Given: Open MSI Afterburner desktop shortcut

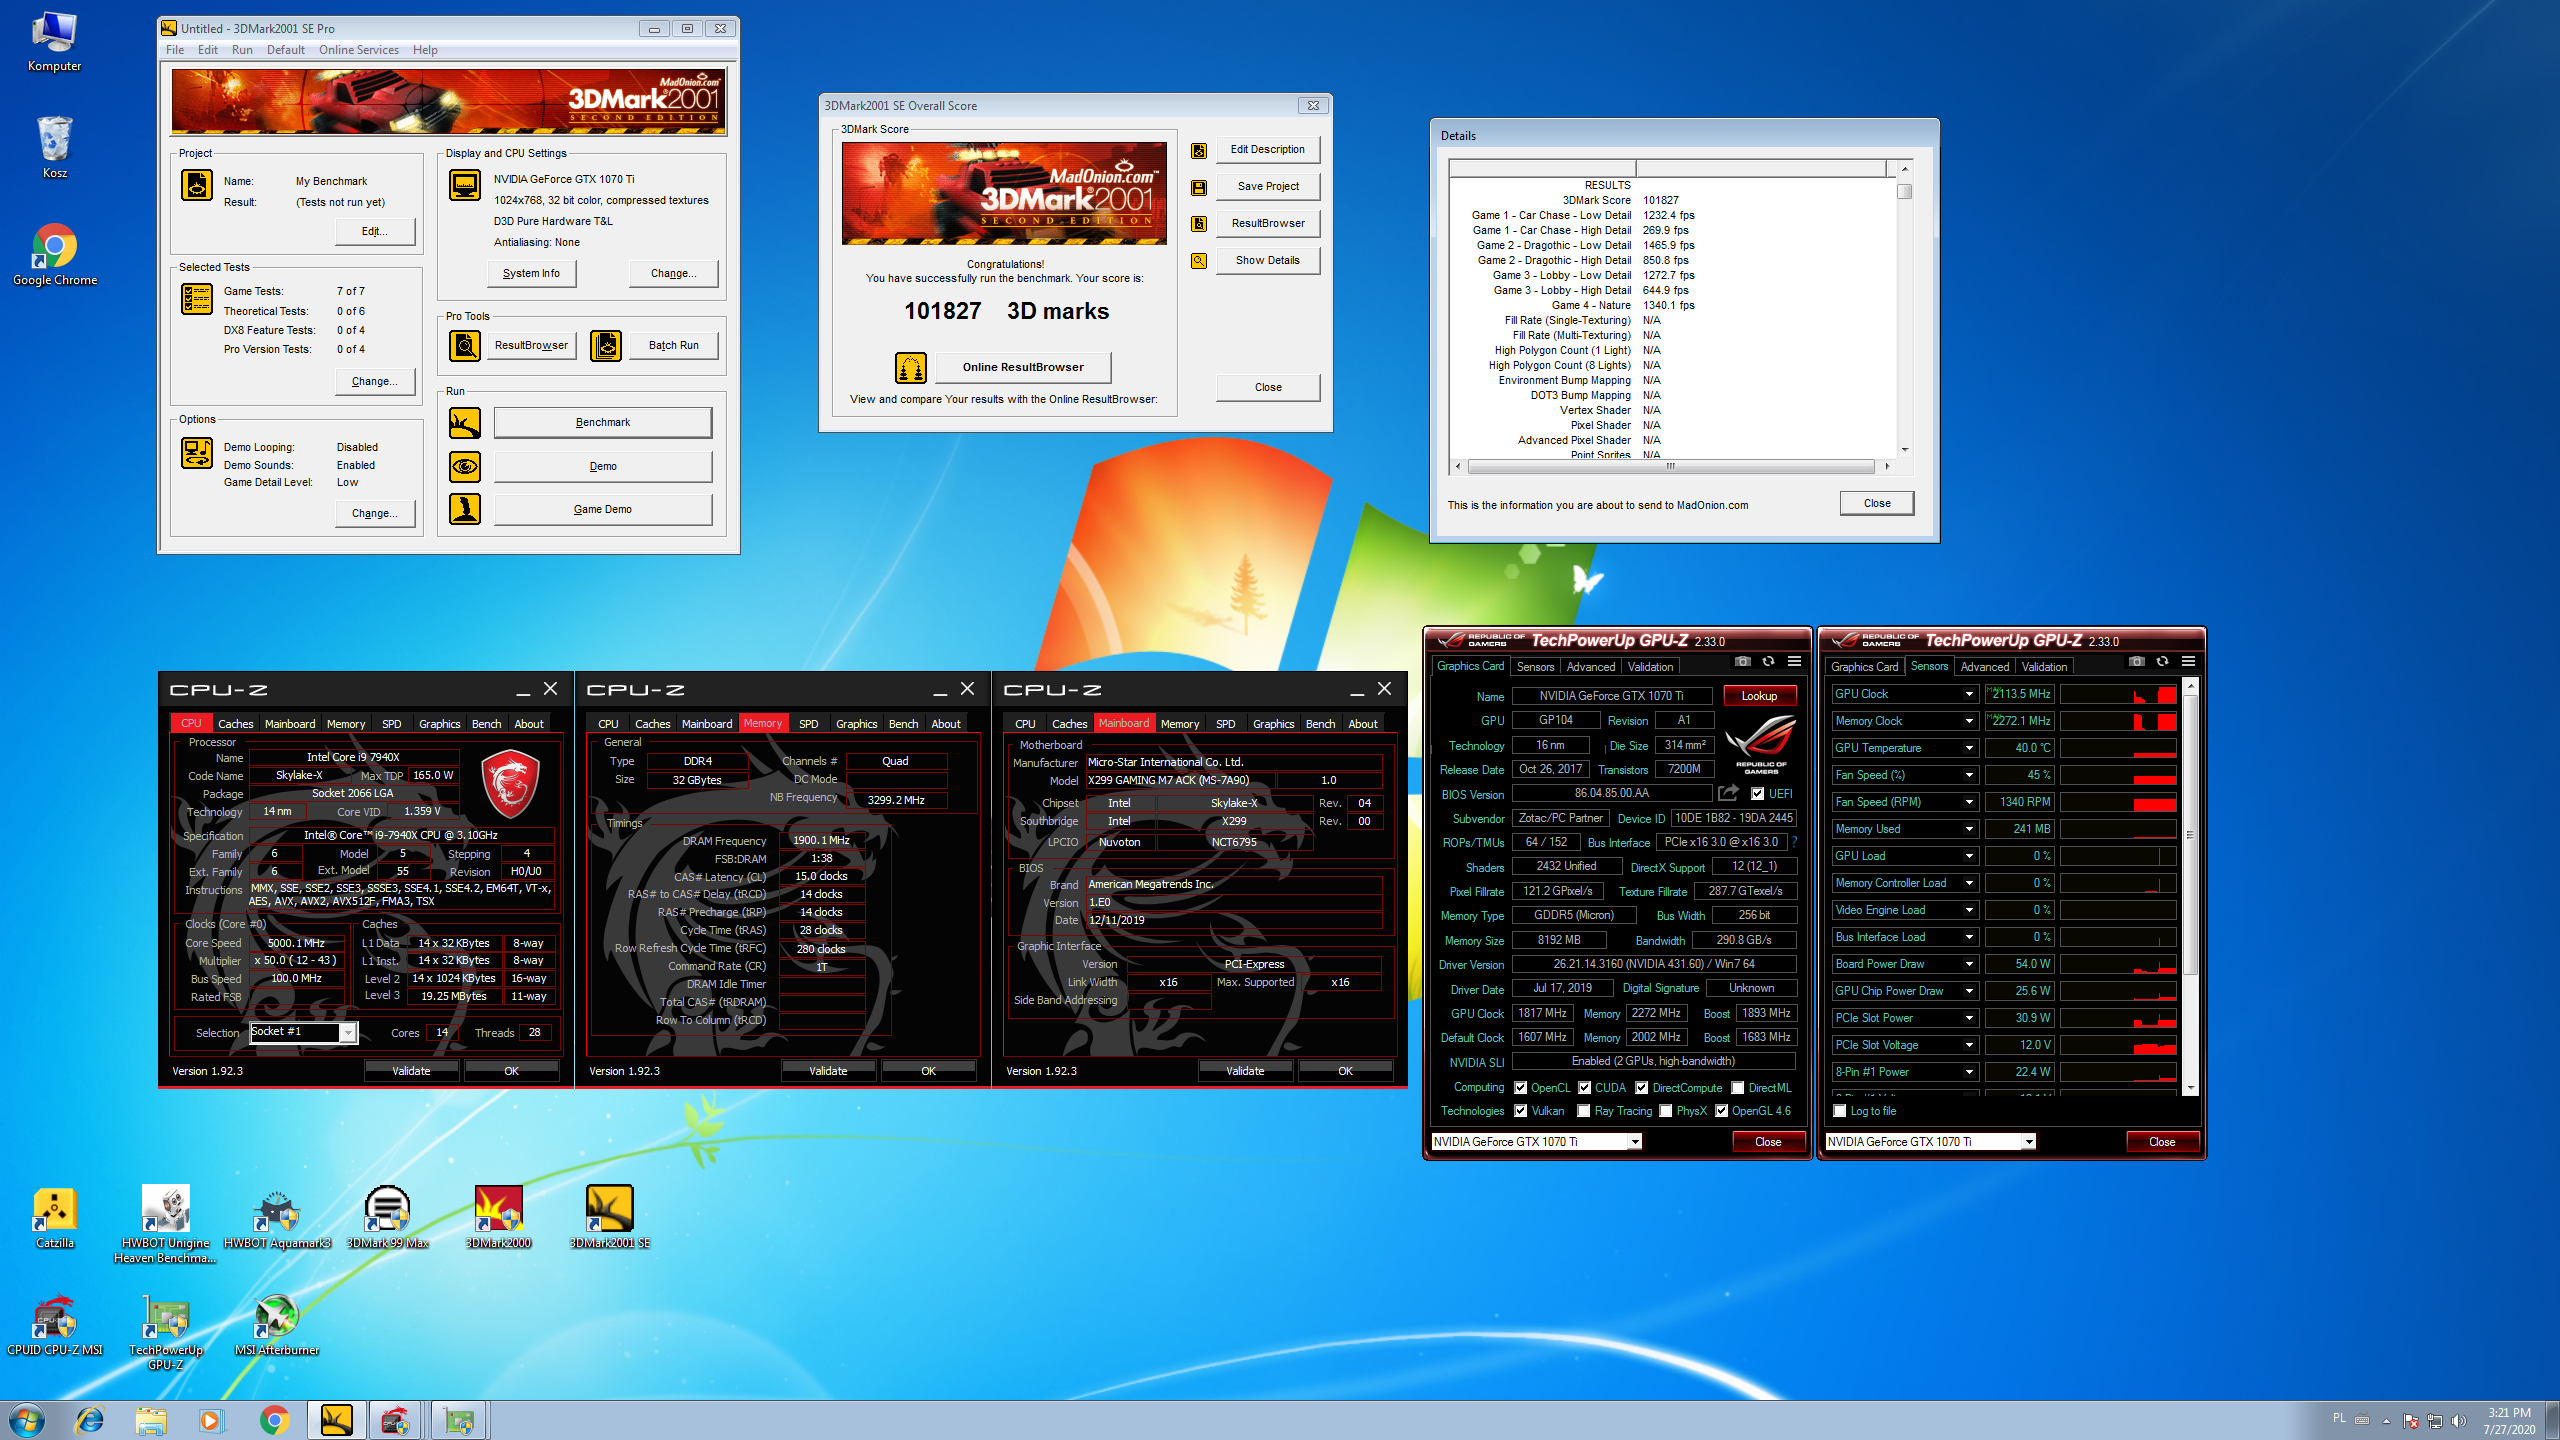Looking at the screenshot, I should (x=277, y=1325).
